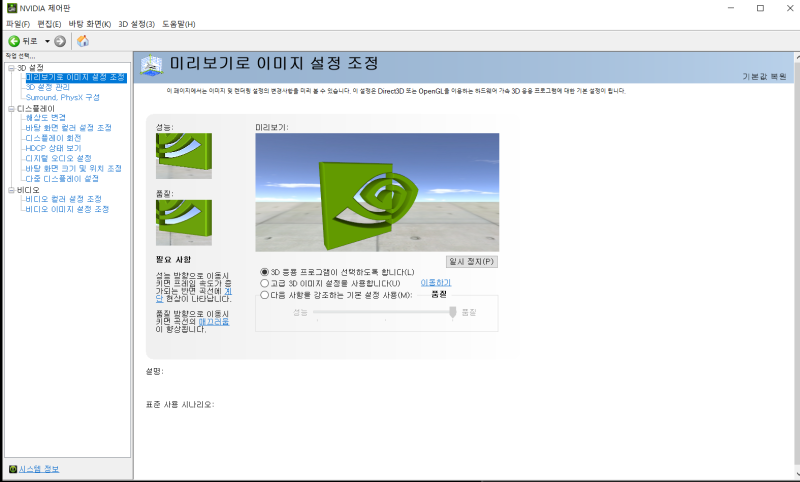Click the 성능 preview thumbnail
This screenshot has width=800, height=482.
[184, 156]
